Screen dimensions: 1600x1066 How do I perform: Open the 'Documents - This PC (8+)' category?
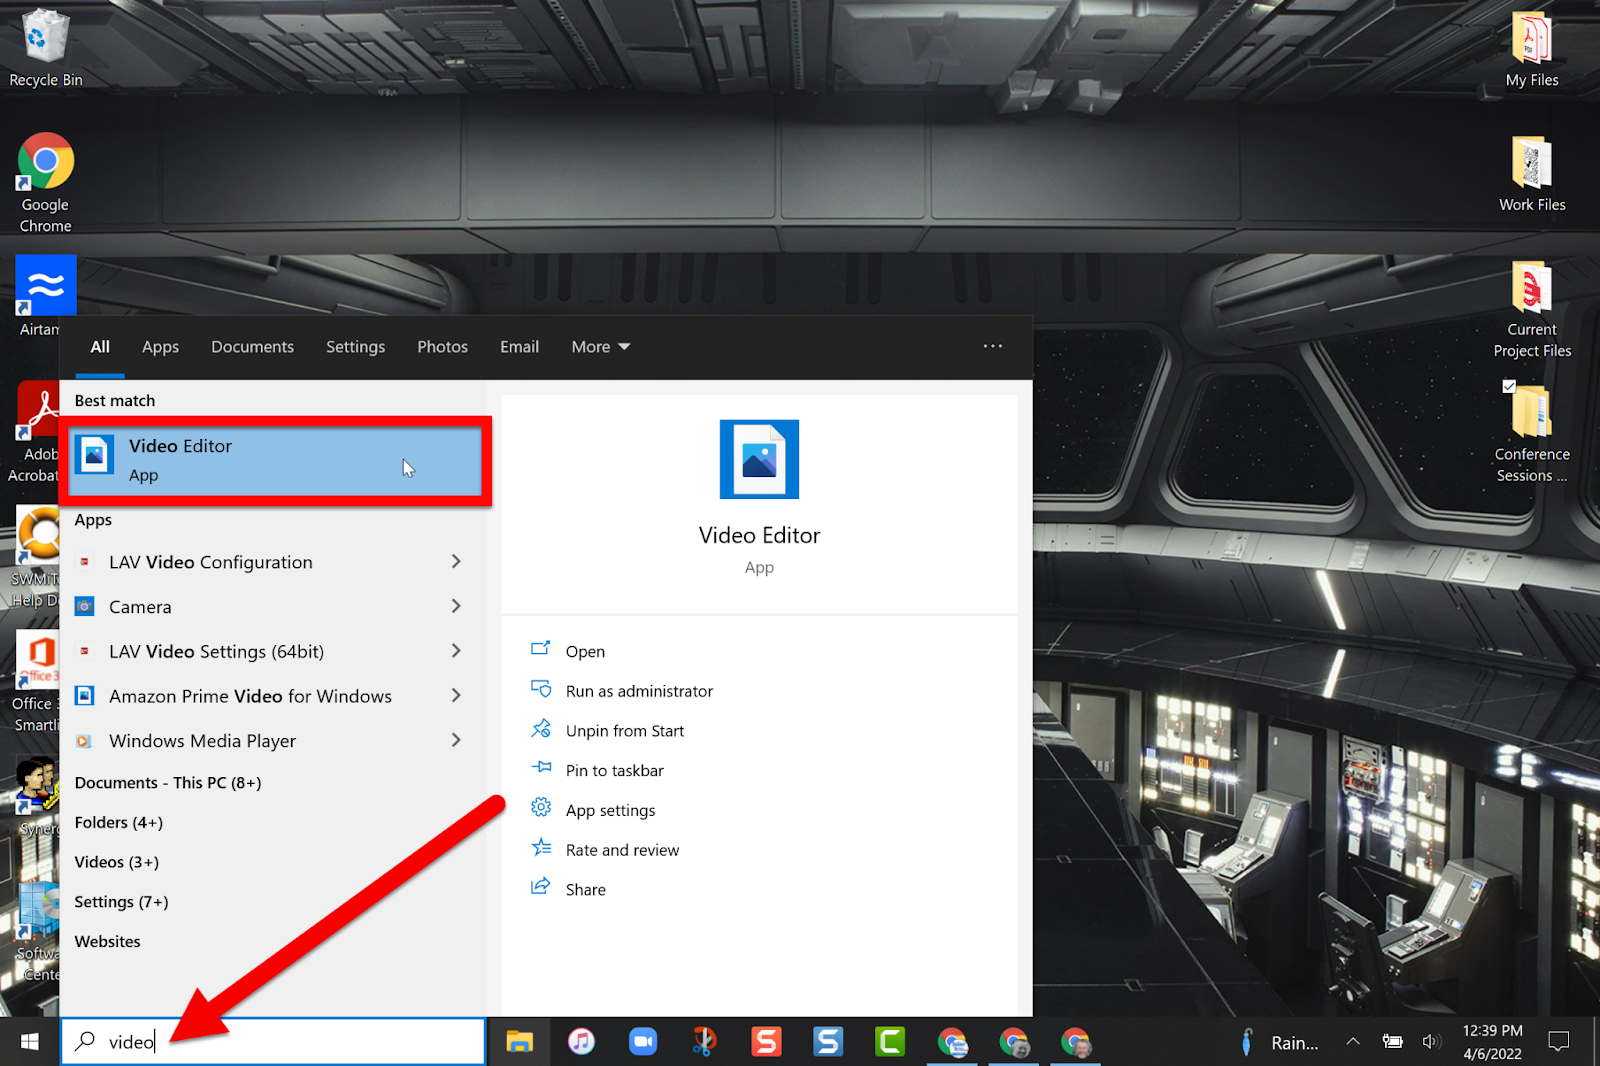tap(168, 783)
